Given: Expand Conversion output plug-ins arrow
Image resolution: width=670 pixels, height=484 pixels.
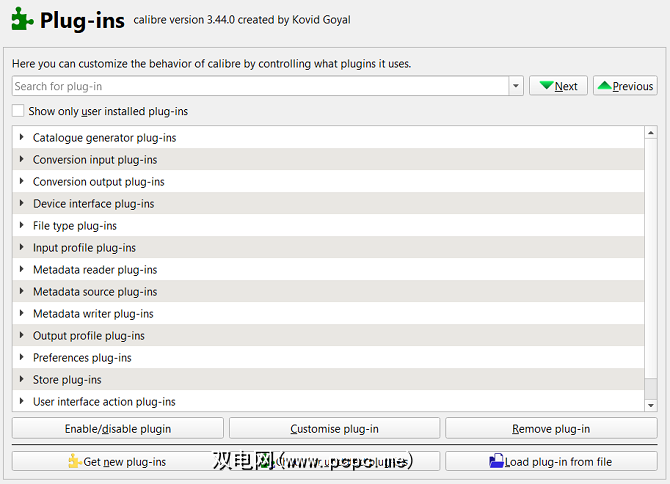Looking at the screenshot, I should 22,182.
